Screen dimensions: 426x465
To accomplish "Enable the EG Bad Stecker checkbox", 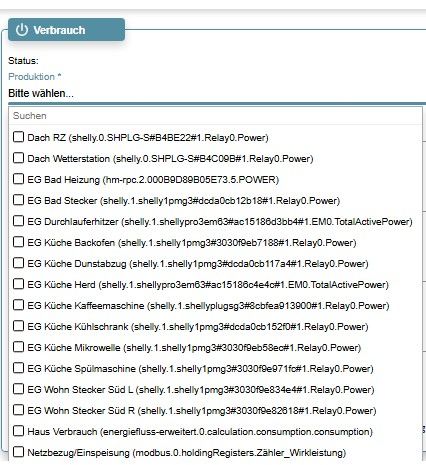I will (x=18, y=200).
